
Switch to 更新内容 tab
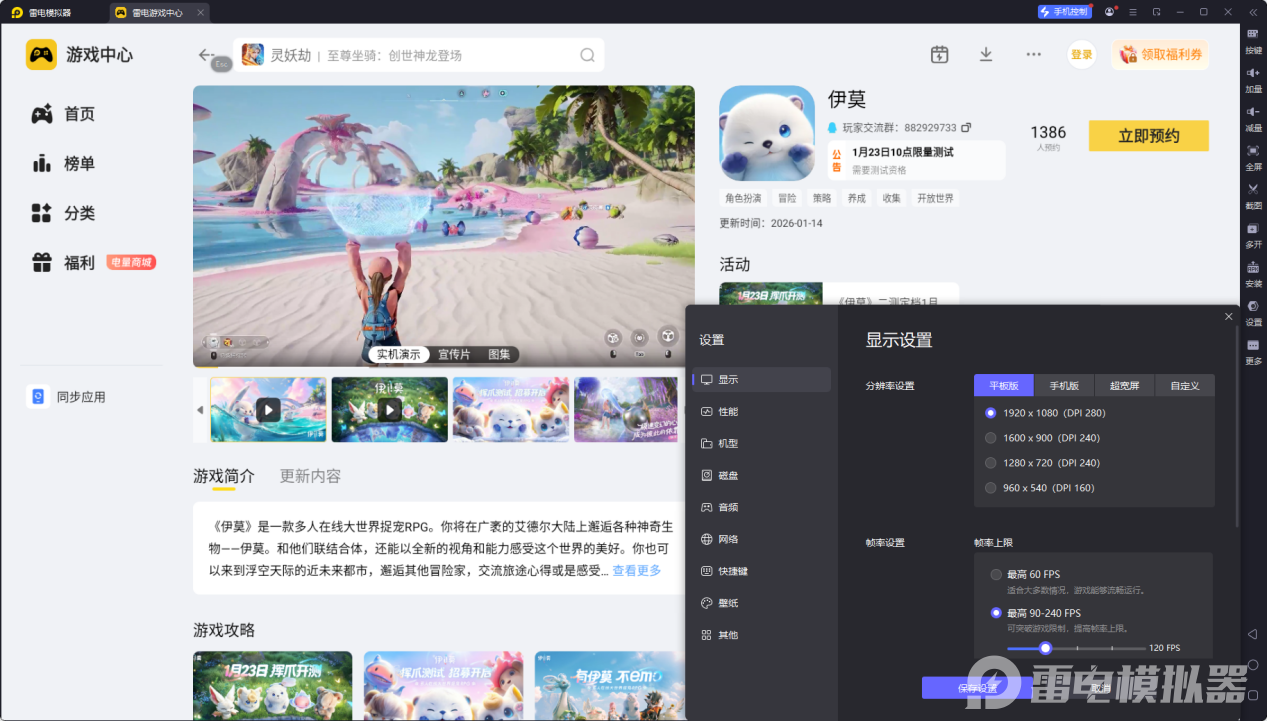point(310,476)
